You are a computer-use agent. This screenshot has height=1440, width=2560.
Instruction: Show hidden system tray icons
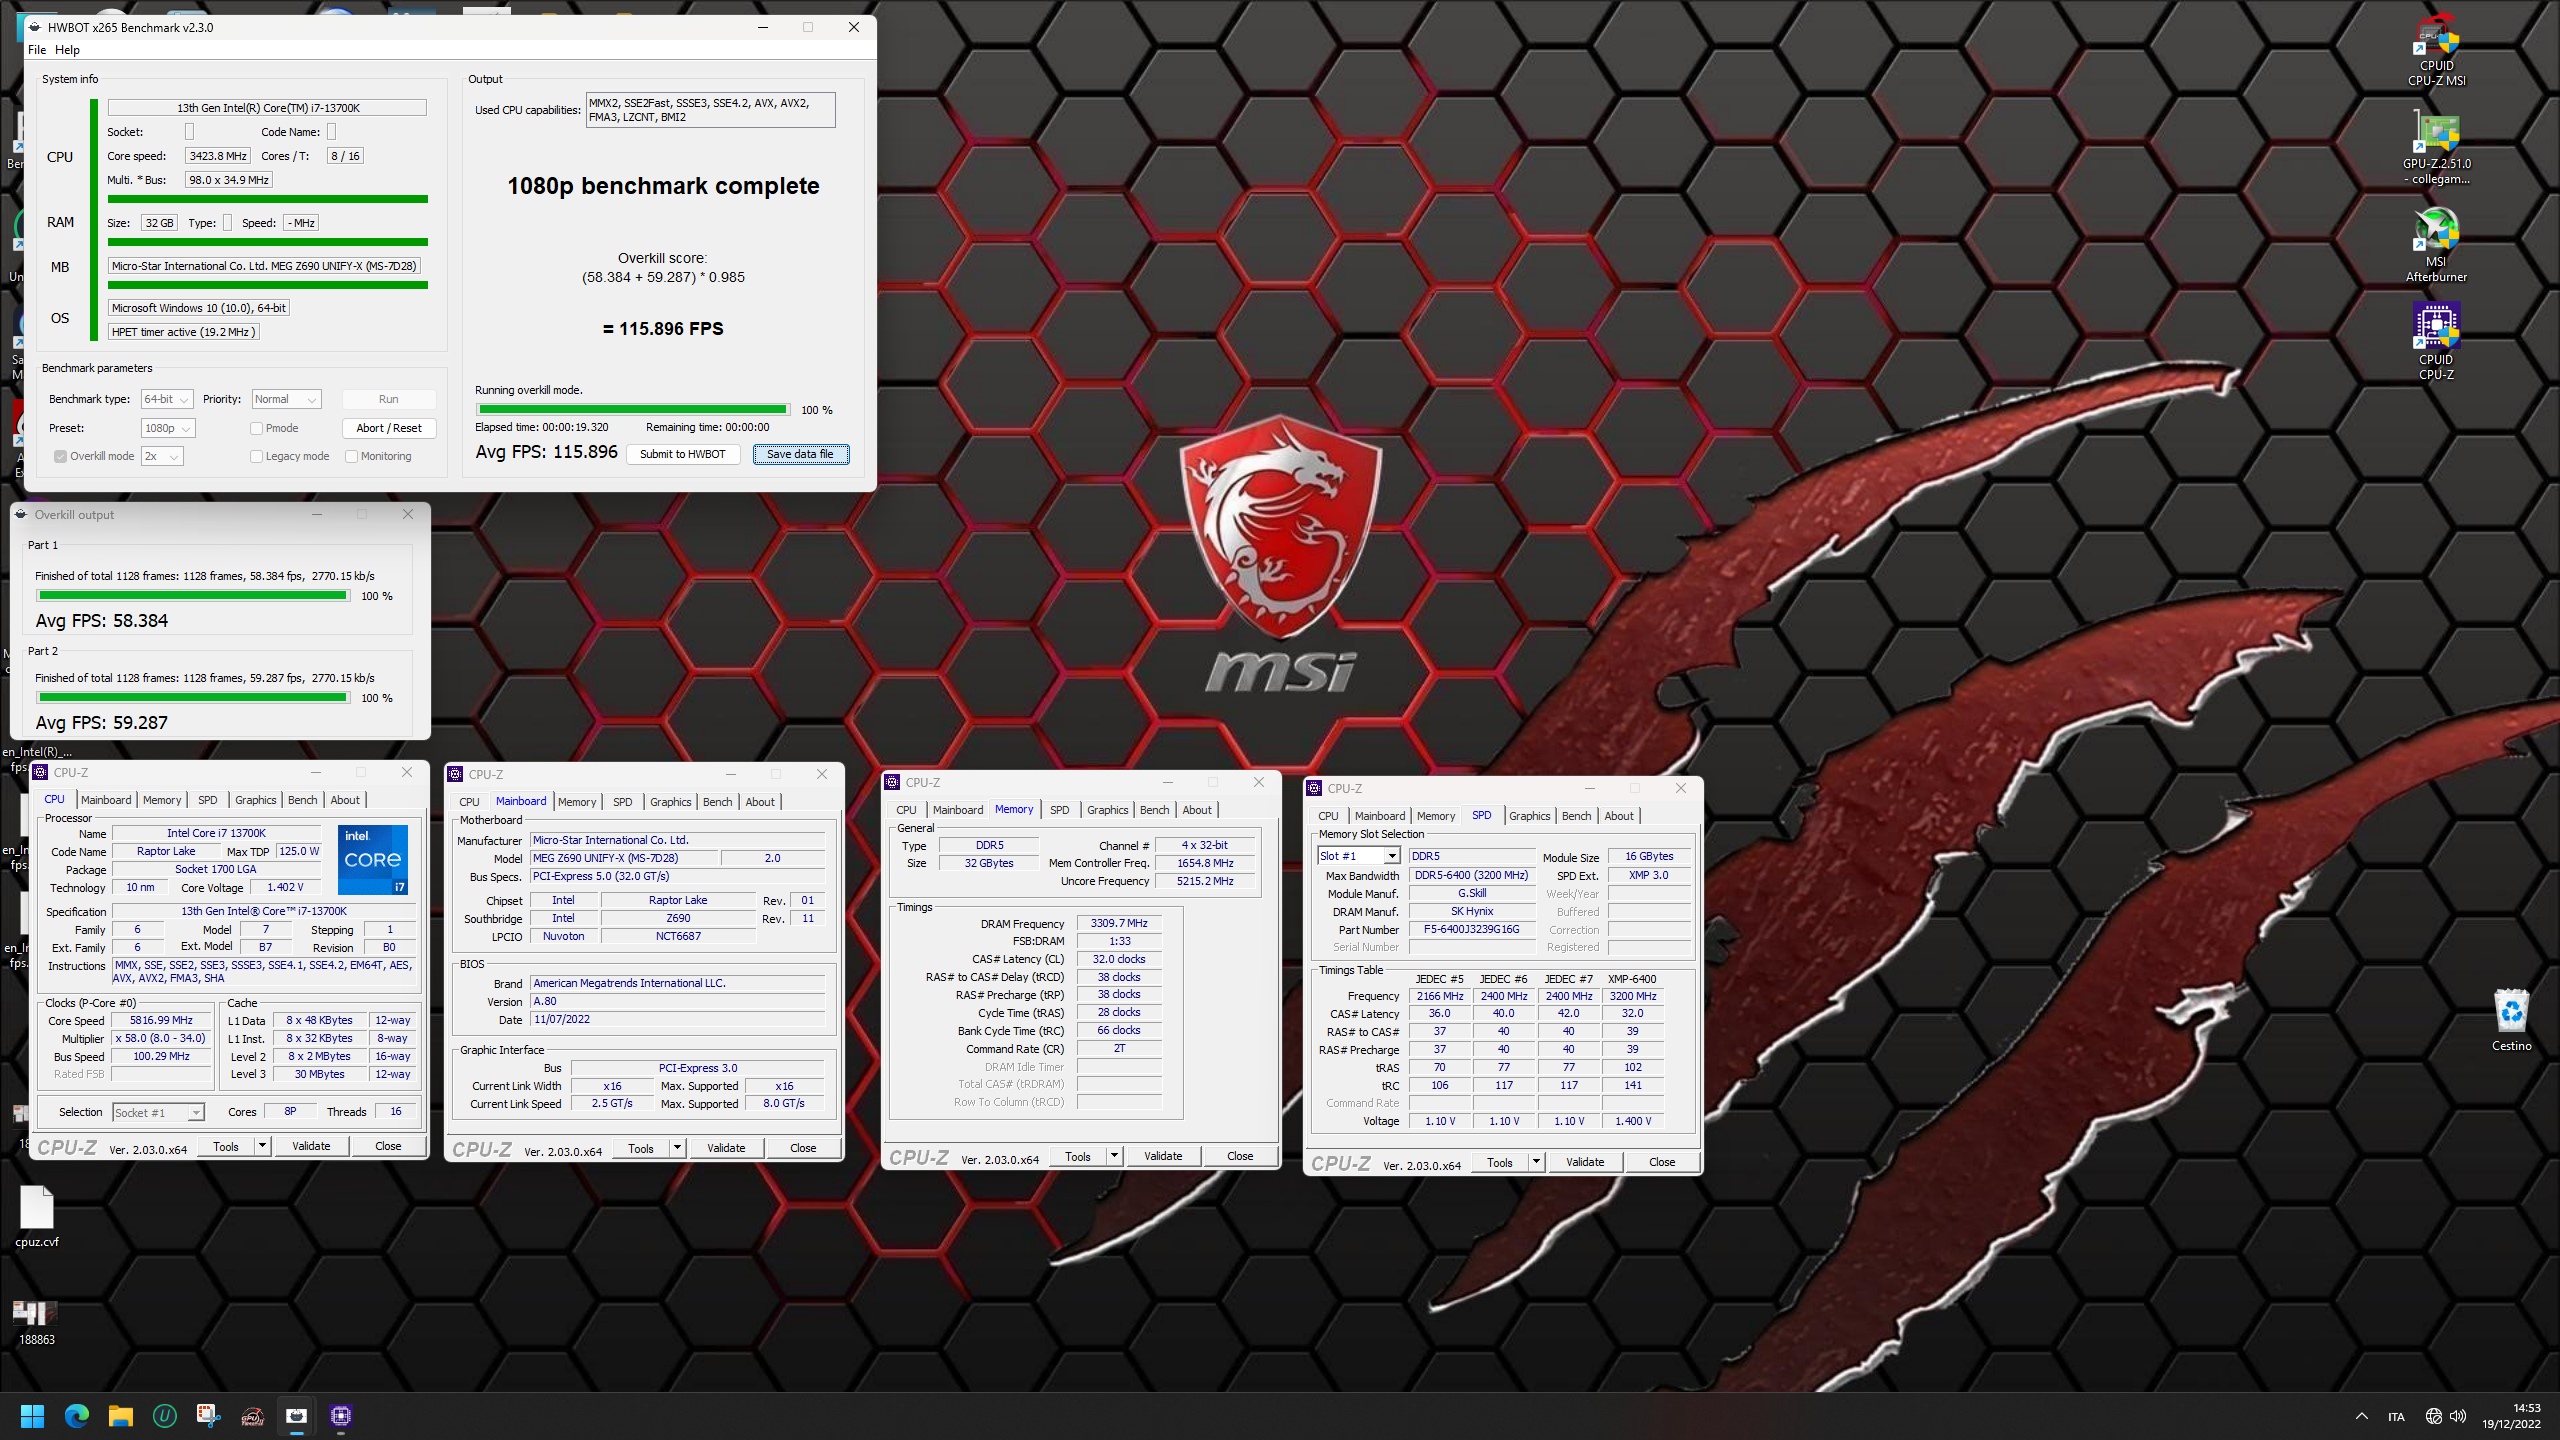(x=2361, y=1416)
